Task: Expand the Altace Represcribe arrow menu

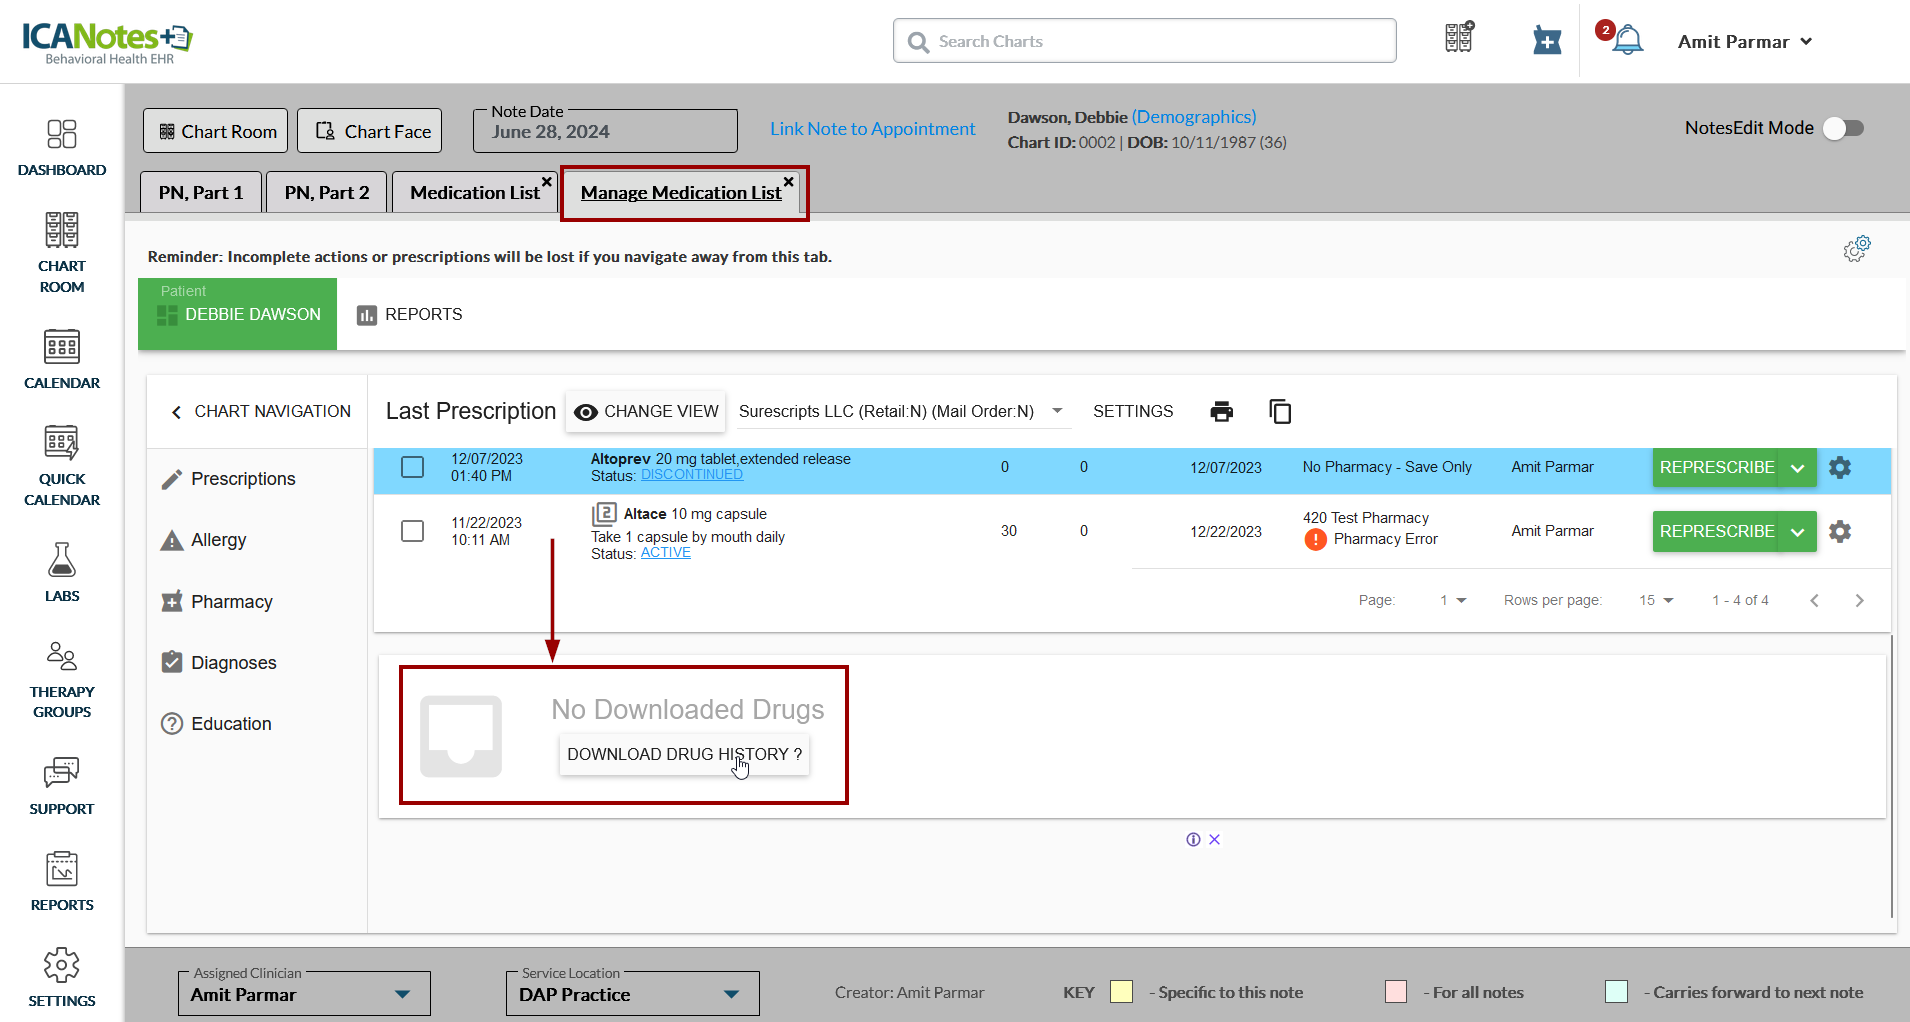Action: click(1798, 532)
